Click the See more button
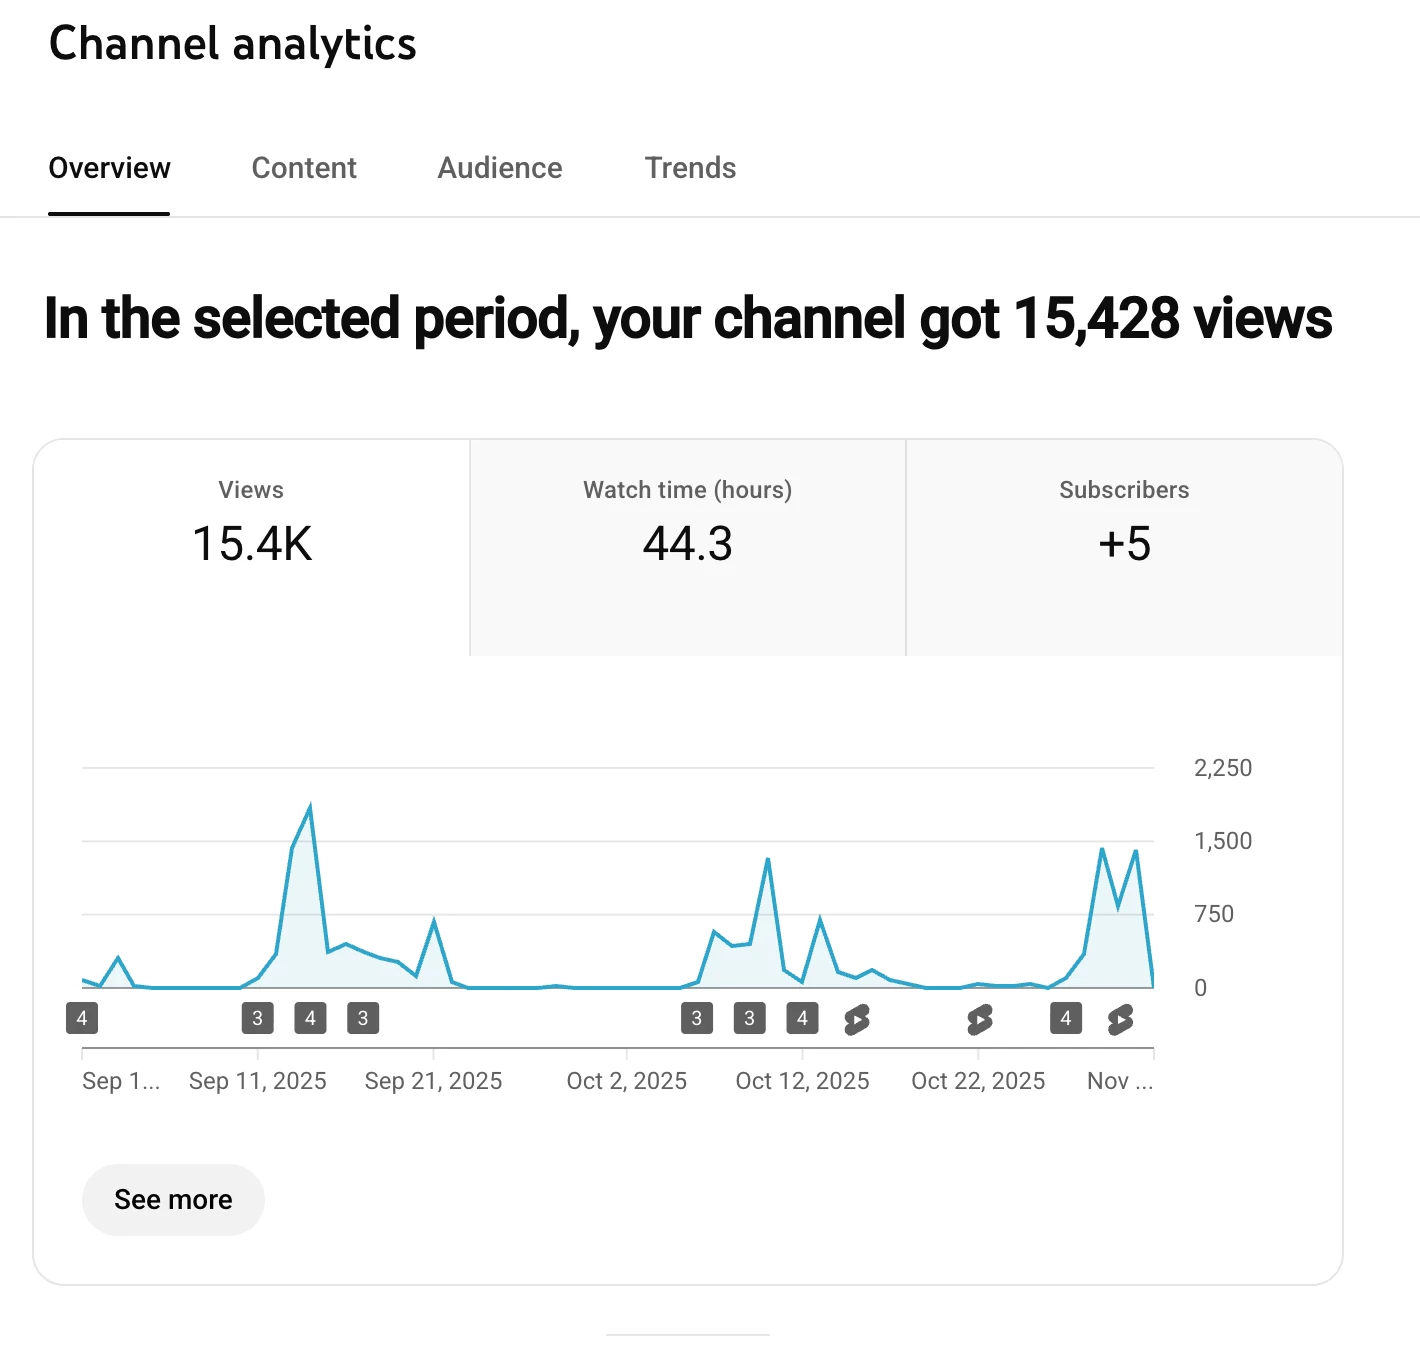The image size is (1420, 1346). (173, 1199)
